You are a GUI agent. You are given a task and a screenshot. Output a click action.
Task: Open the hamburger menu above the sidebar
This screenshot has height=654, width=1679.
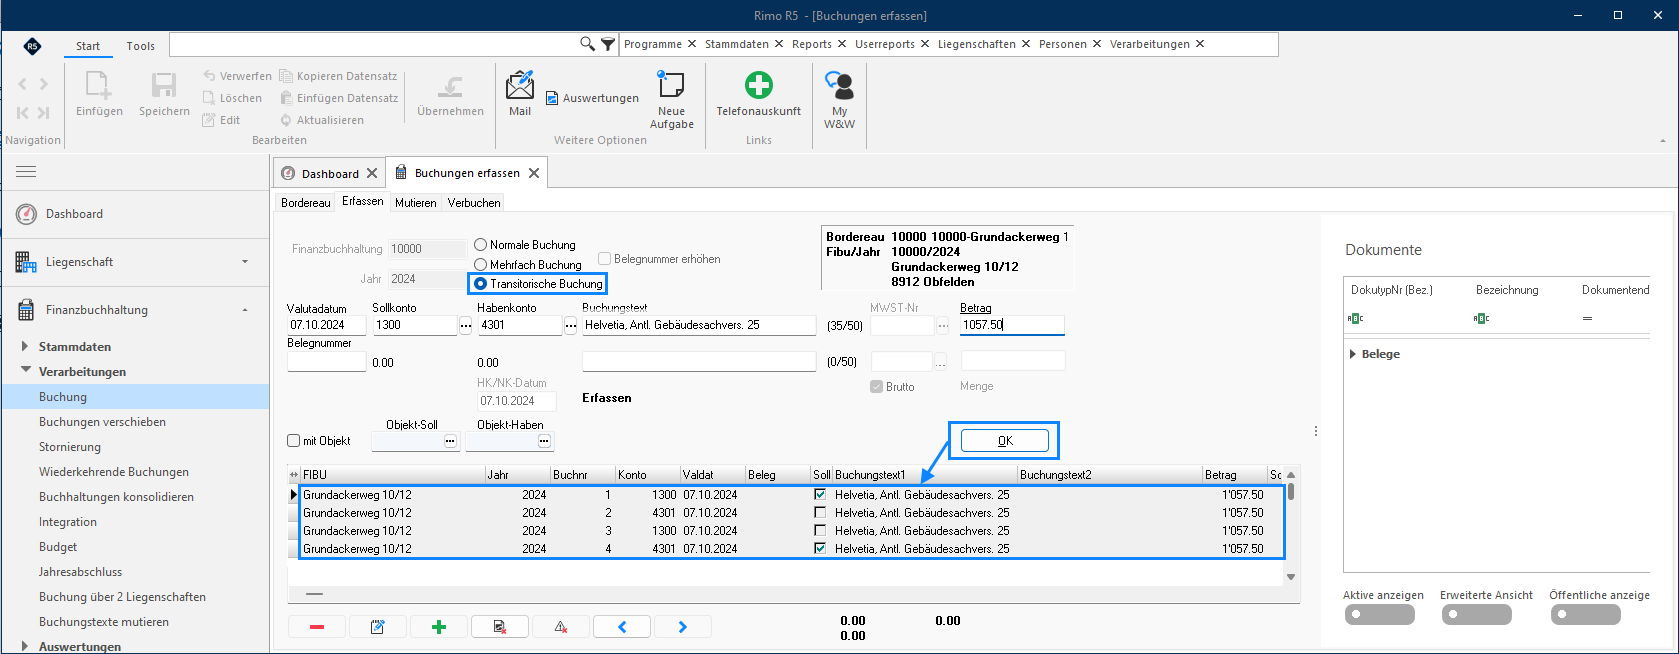[26, 172]
